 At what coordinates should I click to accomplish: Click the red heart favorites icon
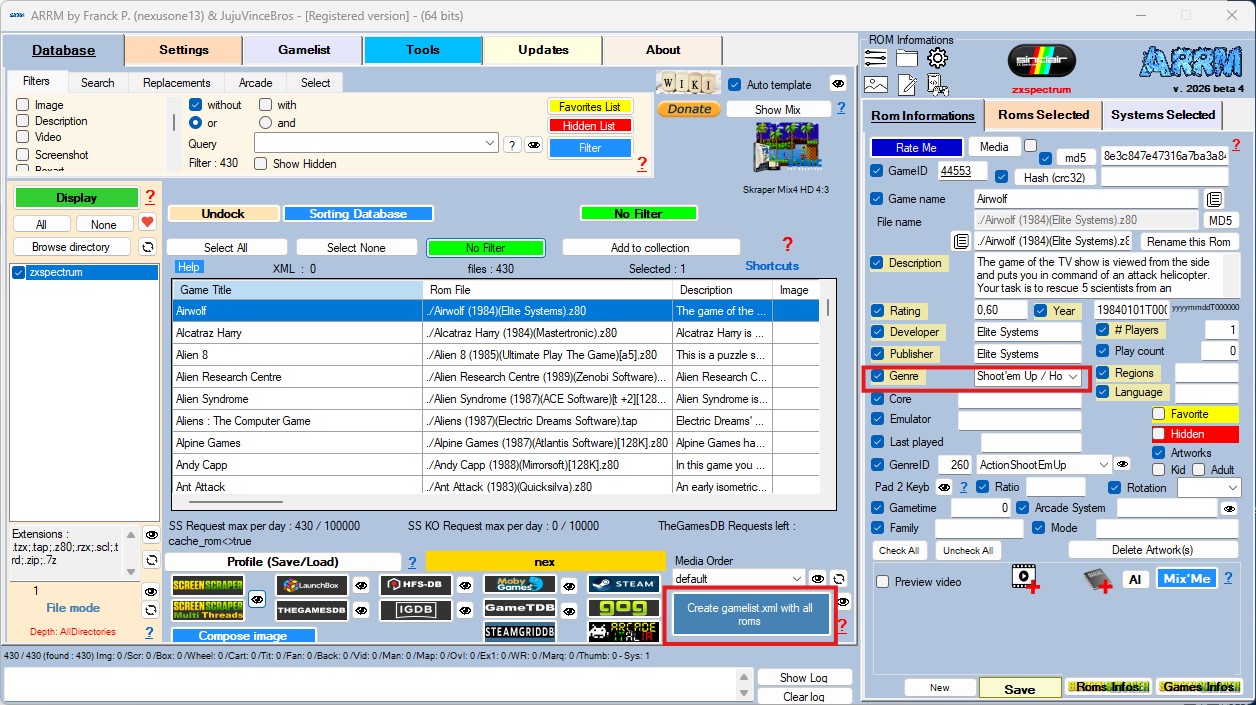click(147, 223)
